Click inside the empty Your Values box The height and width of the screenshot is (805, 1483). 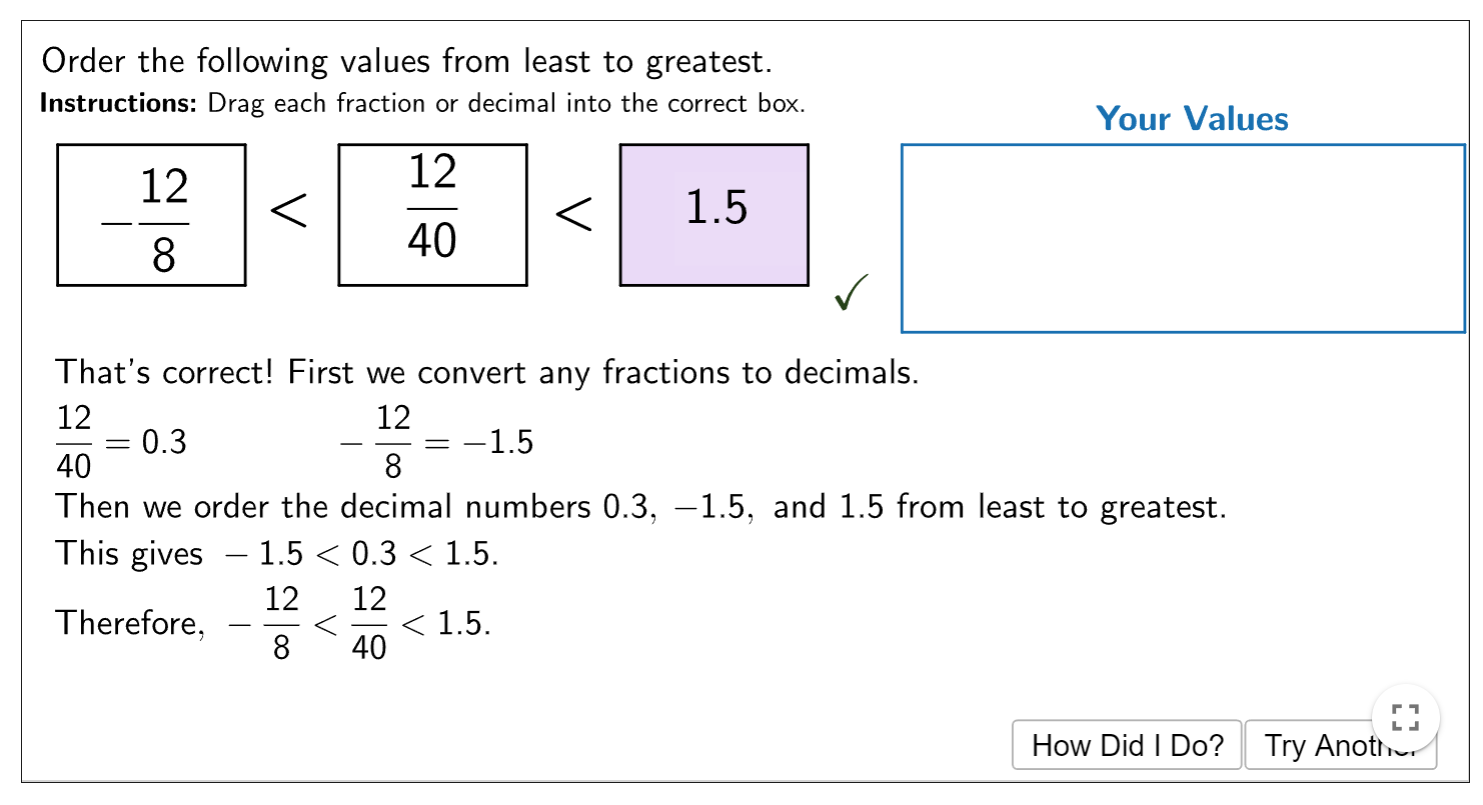click(x=1182, y=238)
